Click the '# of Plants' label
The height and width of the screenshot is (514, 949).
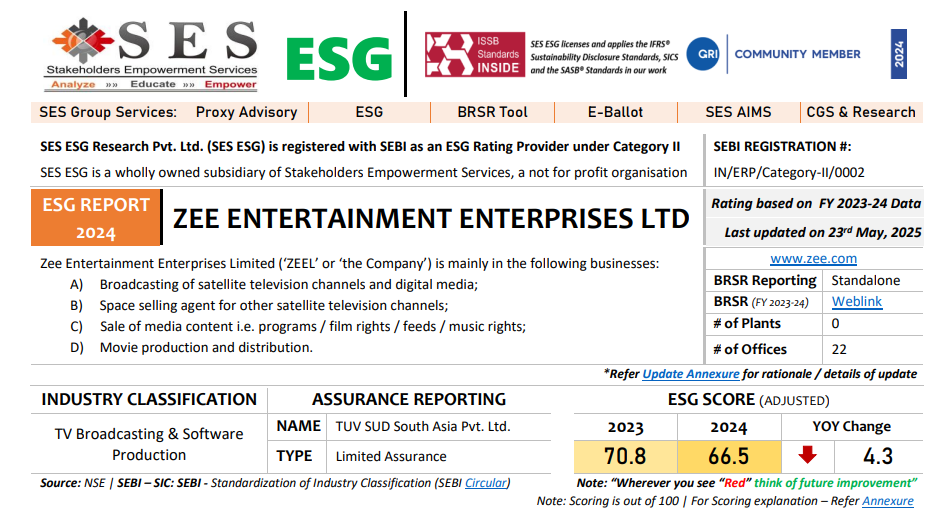[x=747, y=323]
